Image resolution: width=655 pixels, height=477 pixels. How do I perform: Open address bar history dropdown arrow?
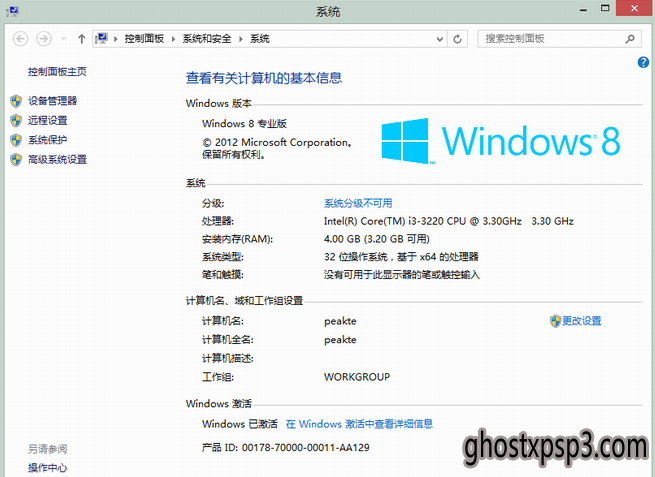[x=439, y=39]
